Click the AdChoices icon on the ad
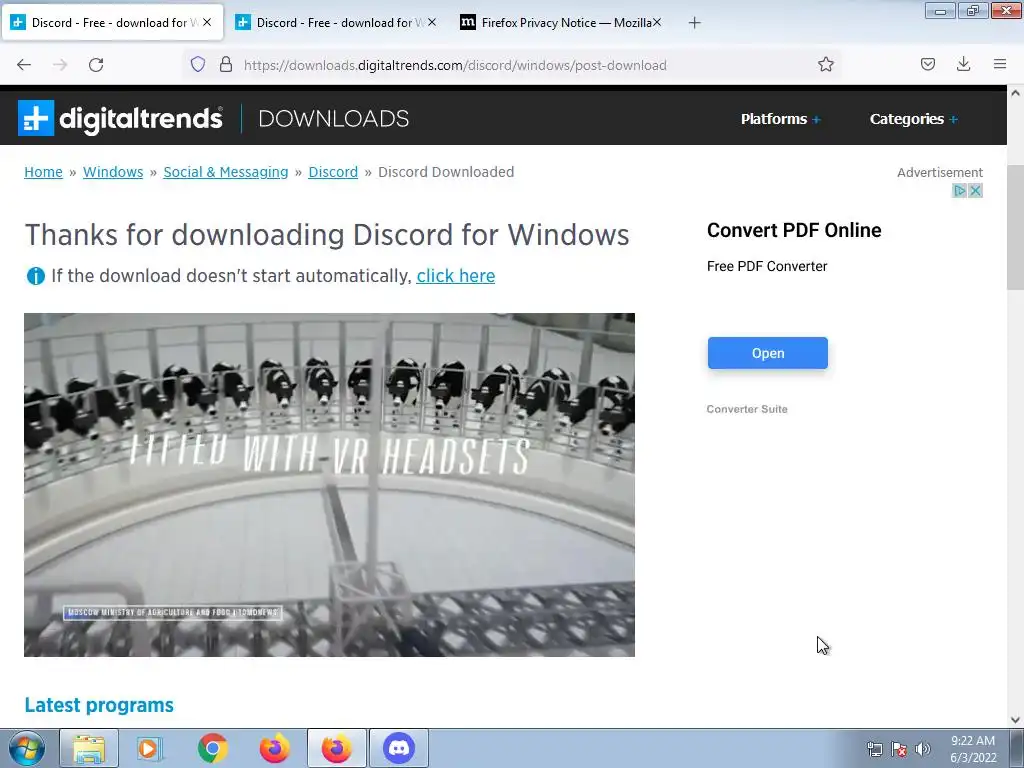 click(x=959, y=191)
